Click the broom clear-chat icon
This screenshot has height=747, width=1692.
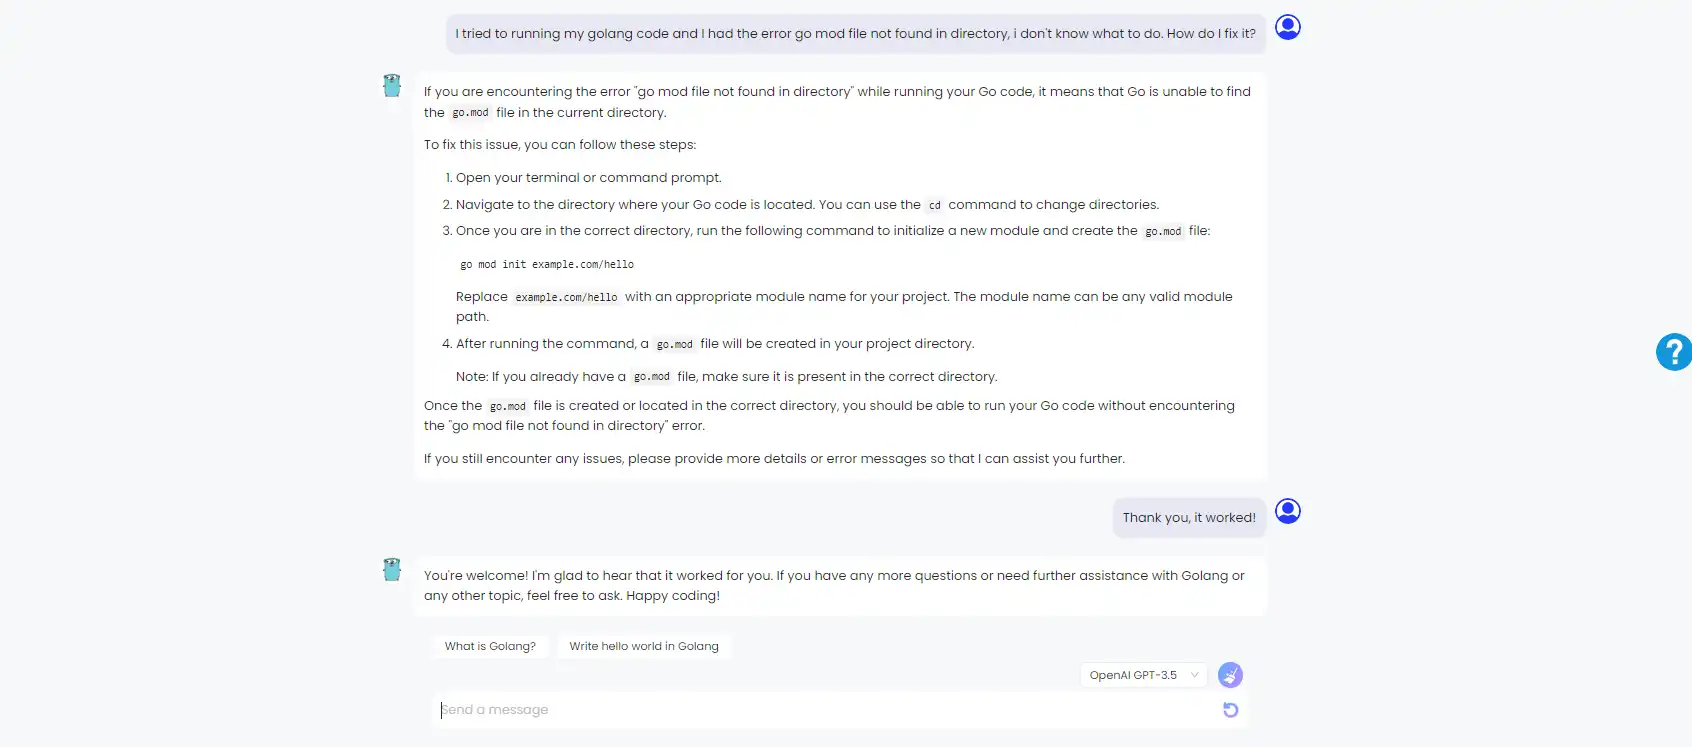pyautogui.click(x=1230, y=675)
